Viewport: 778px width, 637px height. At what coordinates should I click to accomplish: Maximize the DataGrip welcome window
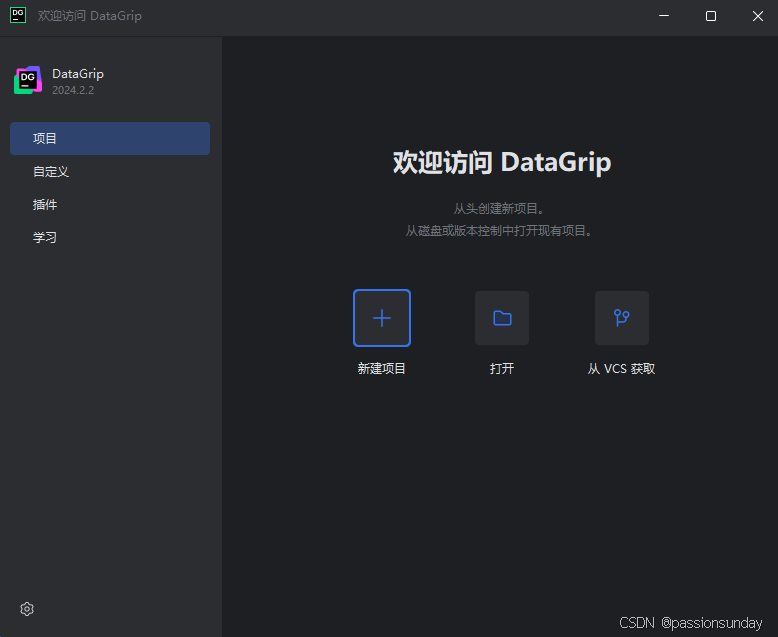click(x=711, y=16)
